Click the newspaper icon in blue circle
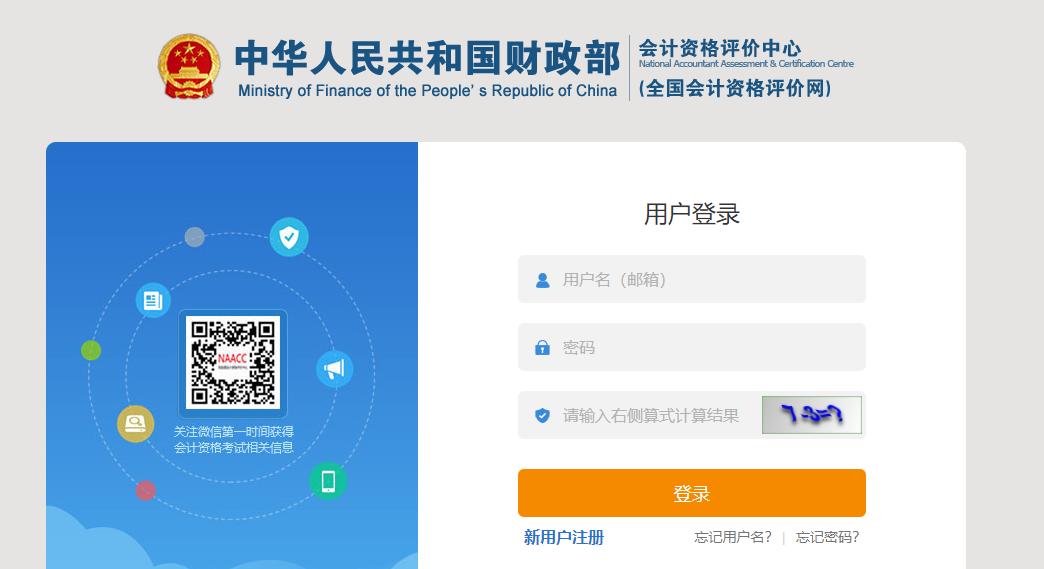The height and width of the screenshot is (569, 1044). pos(153,300)
